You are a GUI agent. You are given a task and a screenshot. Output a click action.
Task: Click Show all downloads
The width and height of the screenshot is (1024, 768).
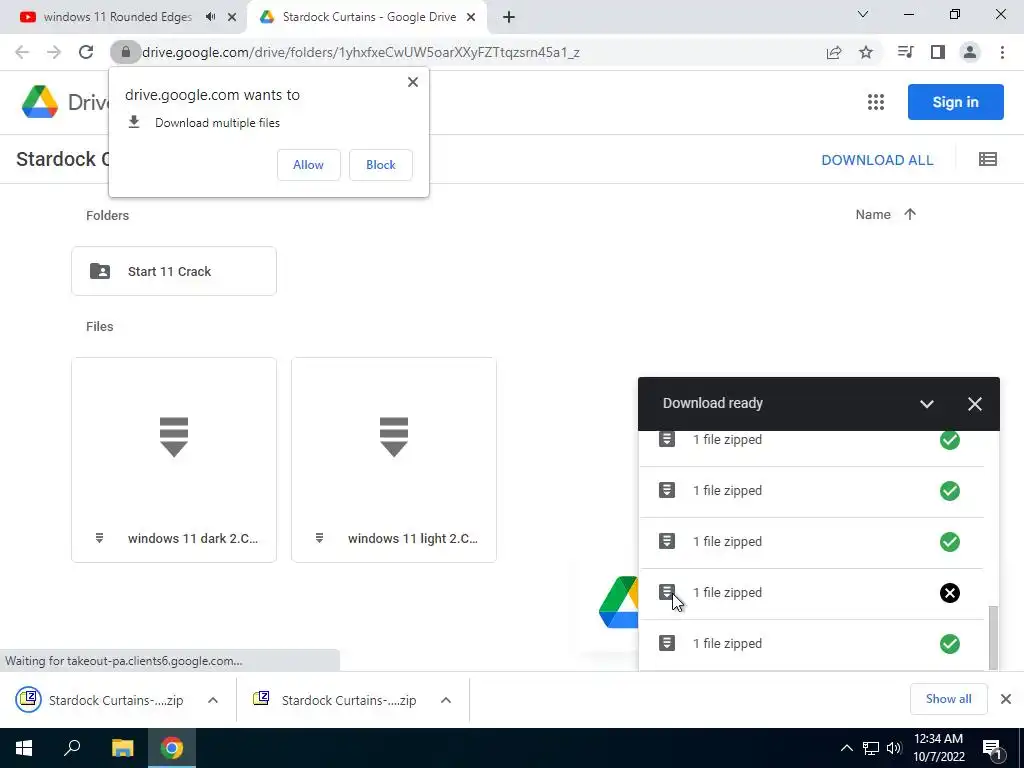948,699
